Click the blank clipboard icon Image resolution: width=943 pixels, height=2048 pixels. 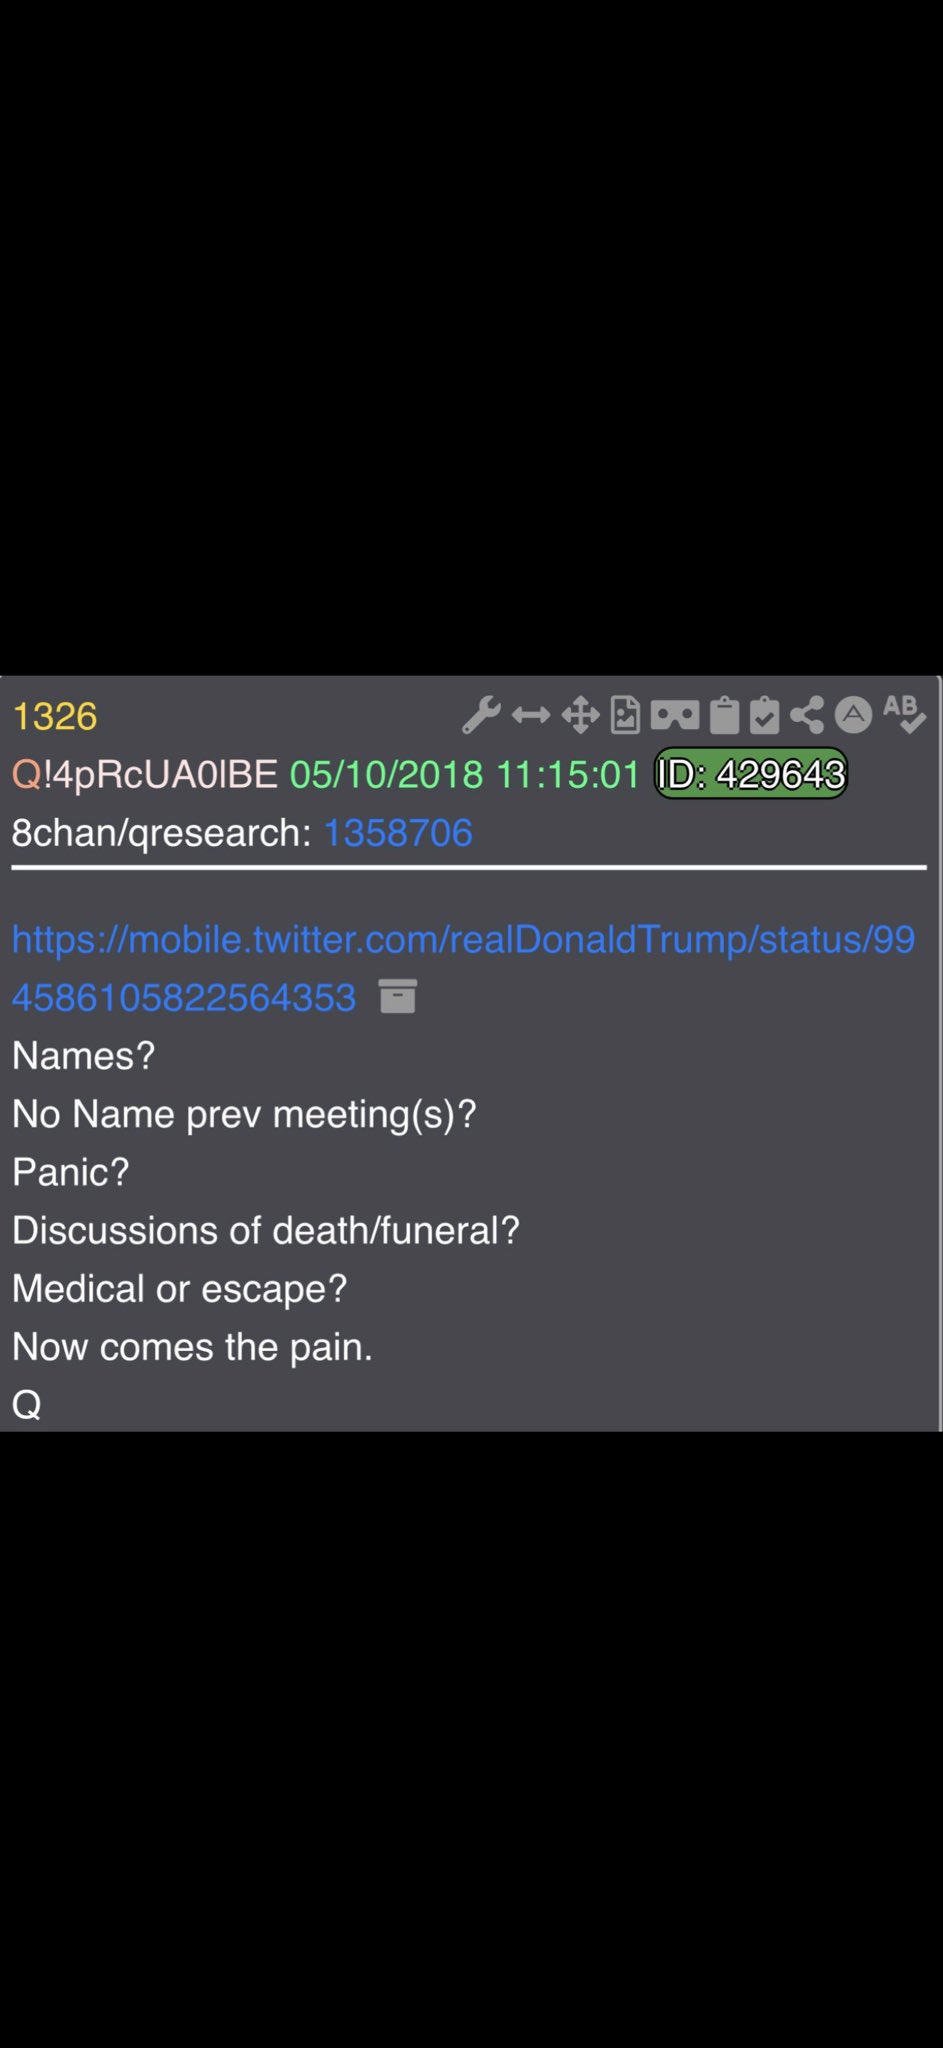pos(724,715)
